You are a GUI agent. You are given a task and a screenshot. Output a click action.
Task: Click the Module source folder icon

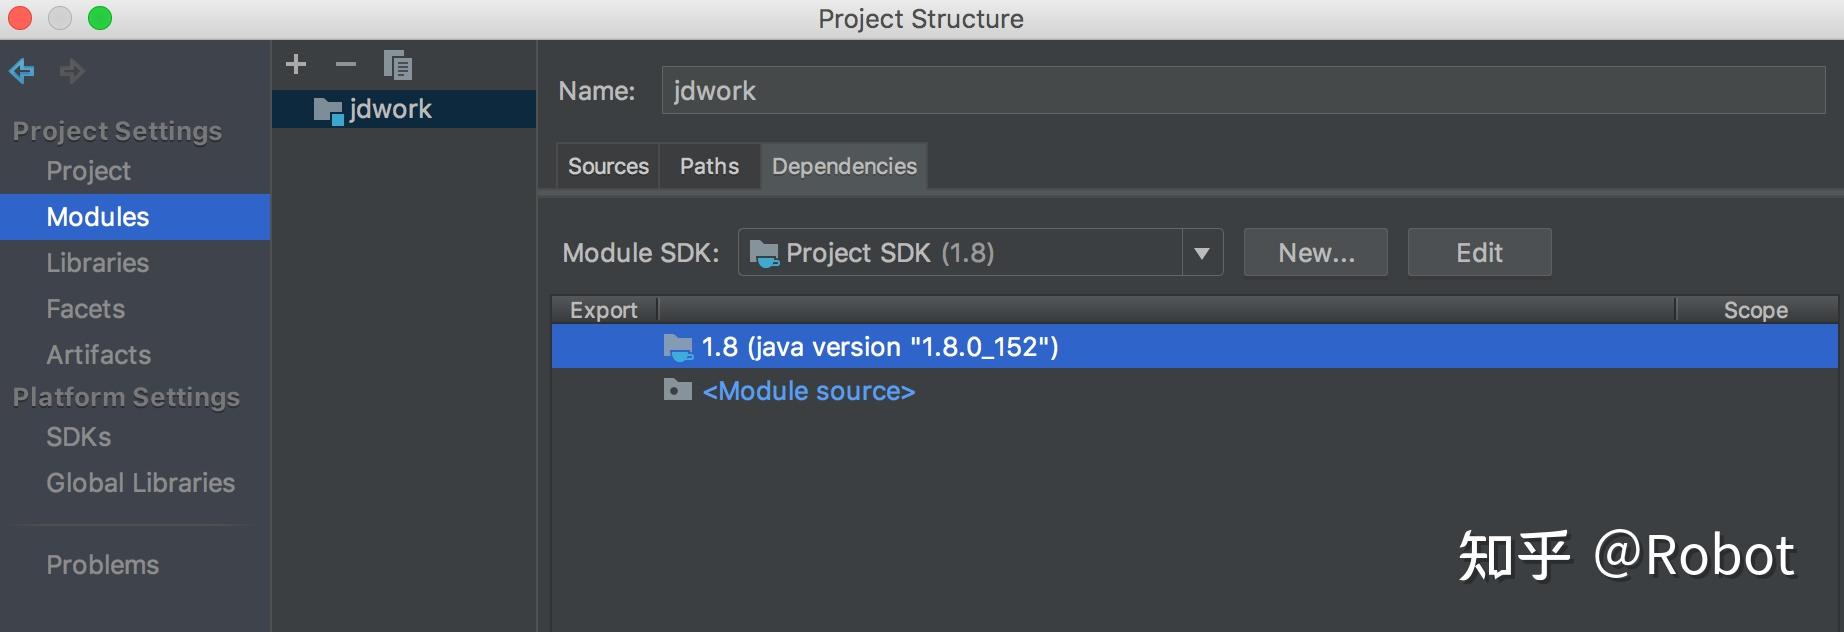678,390
